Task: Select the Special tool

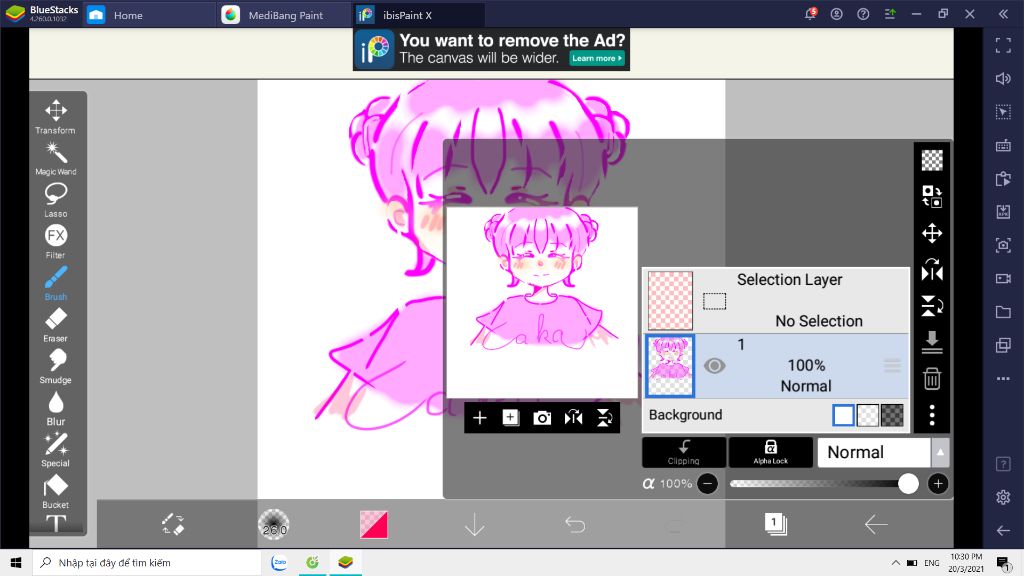Action: 56,450
